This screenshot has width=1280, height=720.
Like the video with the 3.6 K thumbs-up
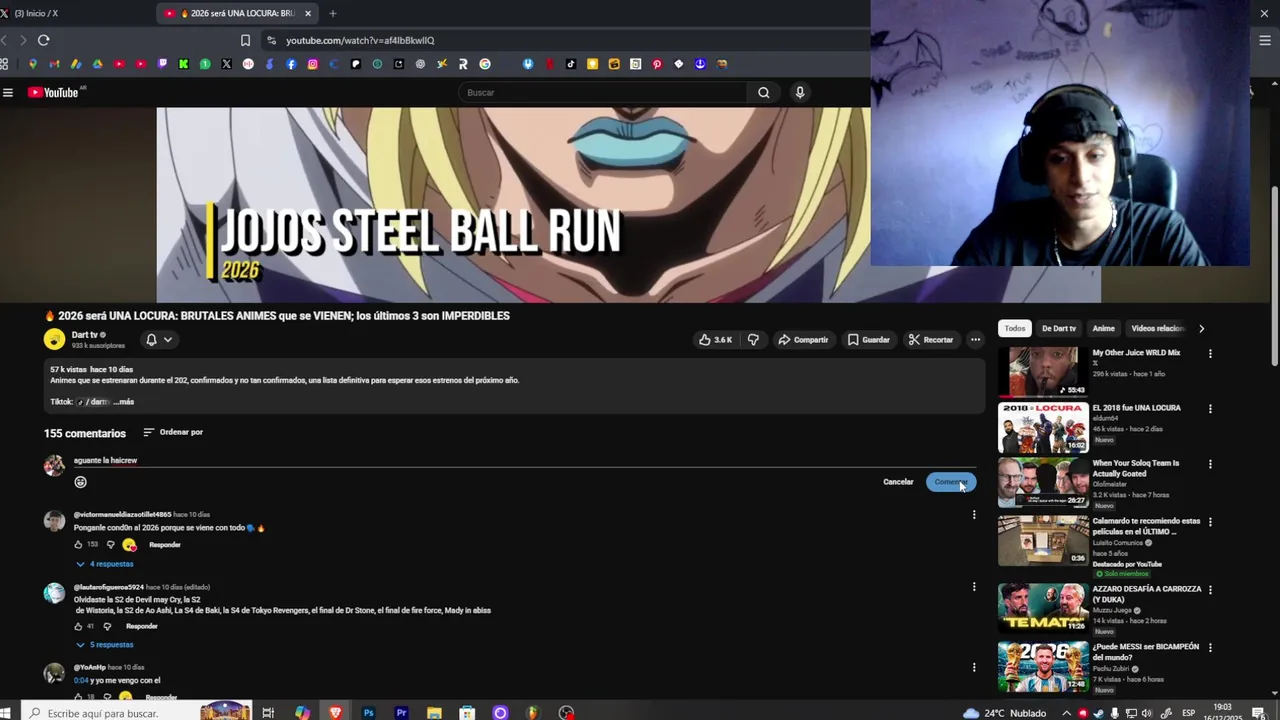click(x=715, y=340)
